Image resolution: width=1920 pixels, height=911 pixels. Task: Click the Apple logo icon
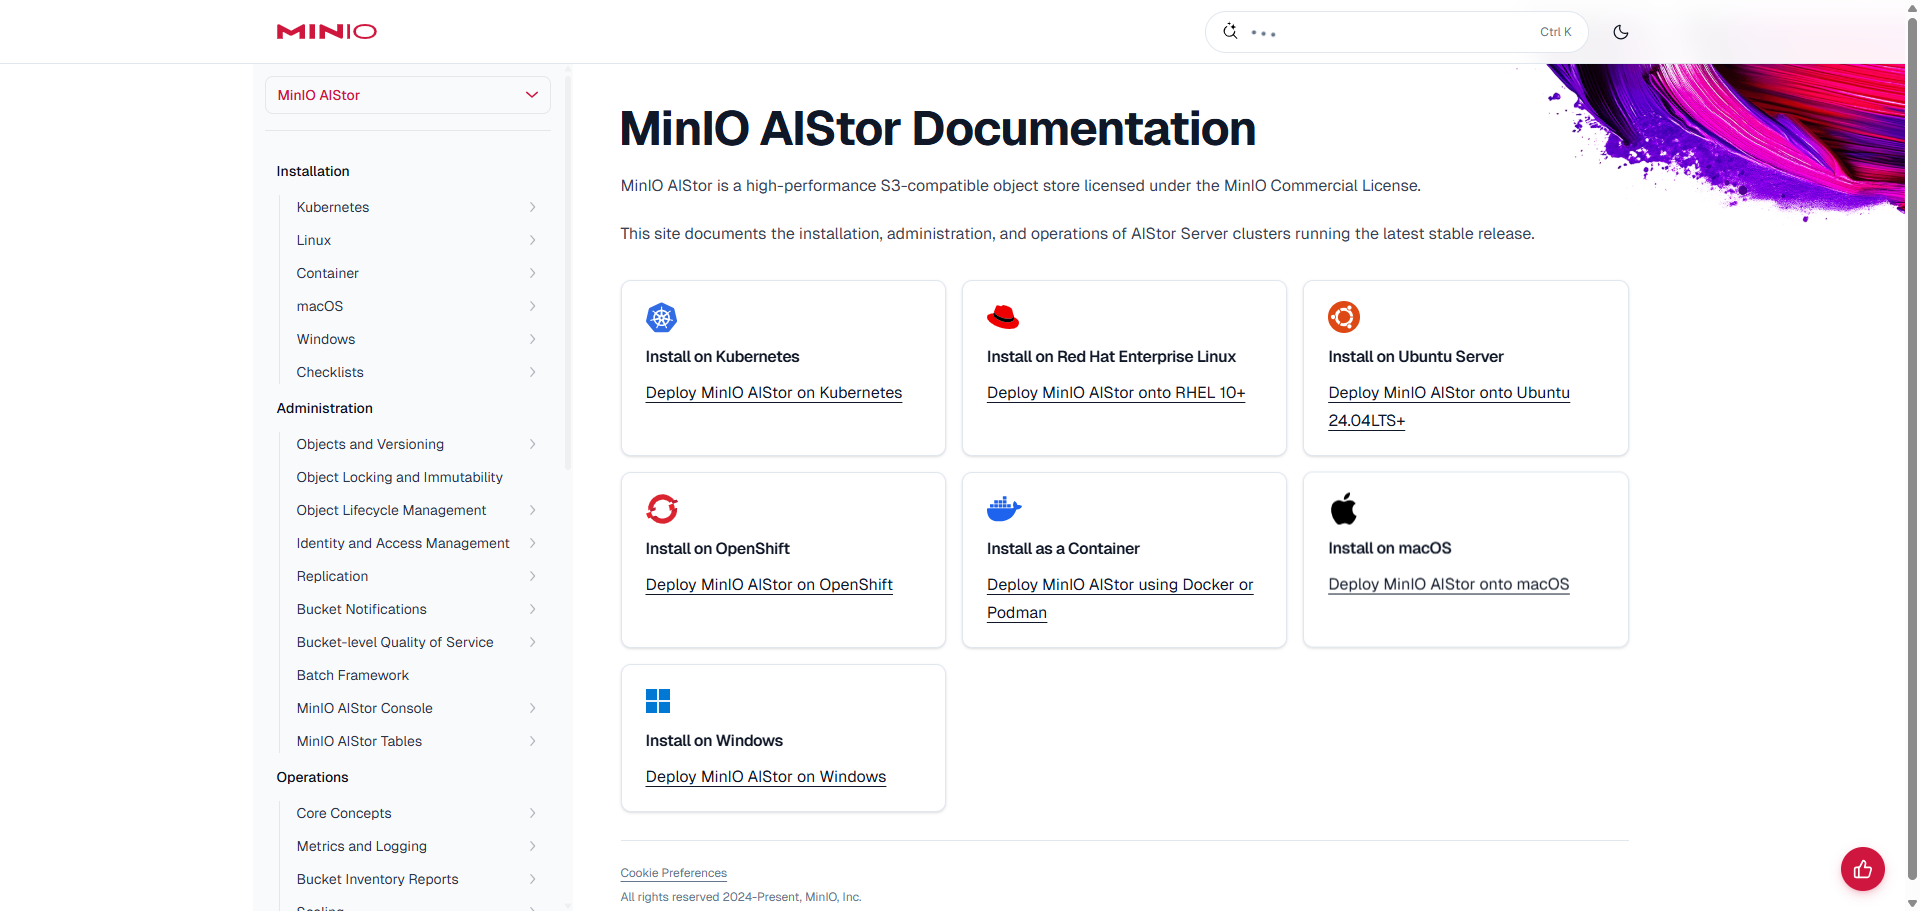(x=1344, y=509)
